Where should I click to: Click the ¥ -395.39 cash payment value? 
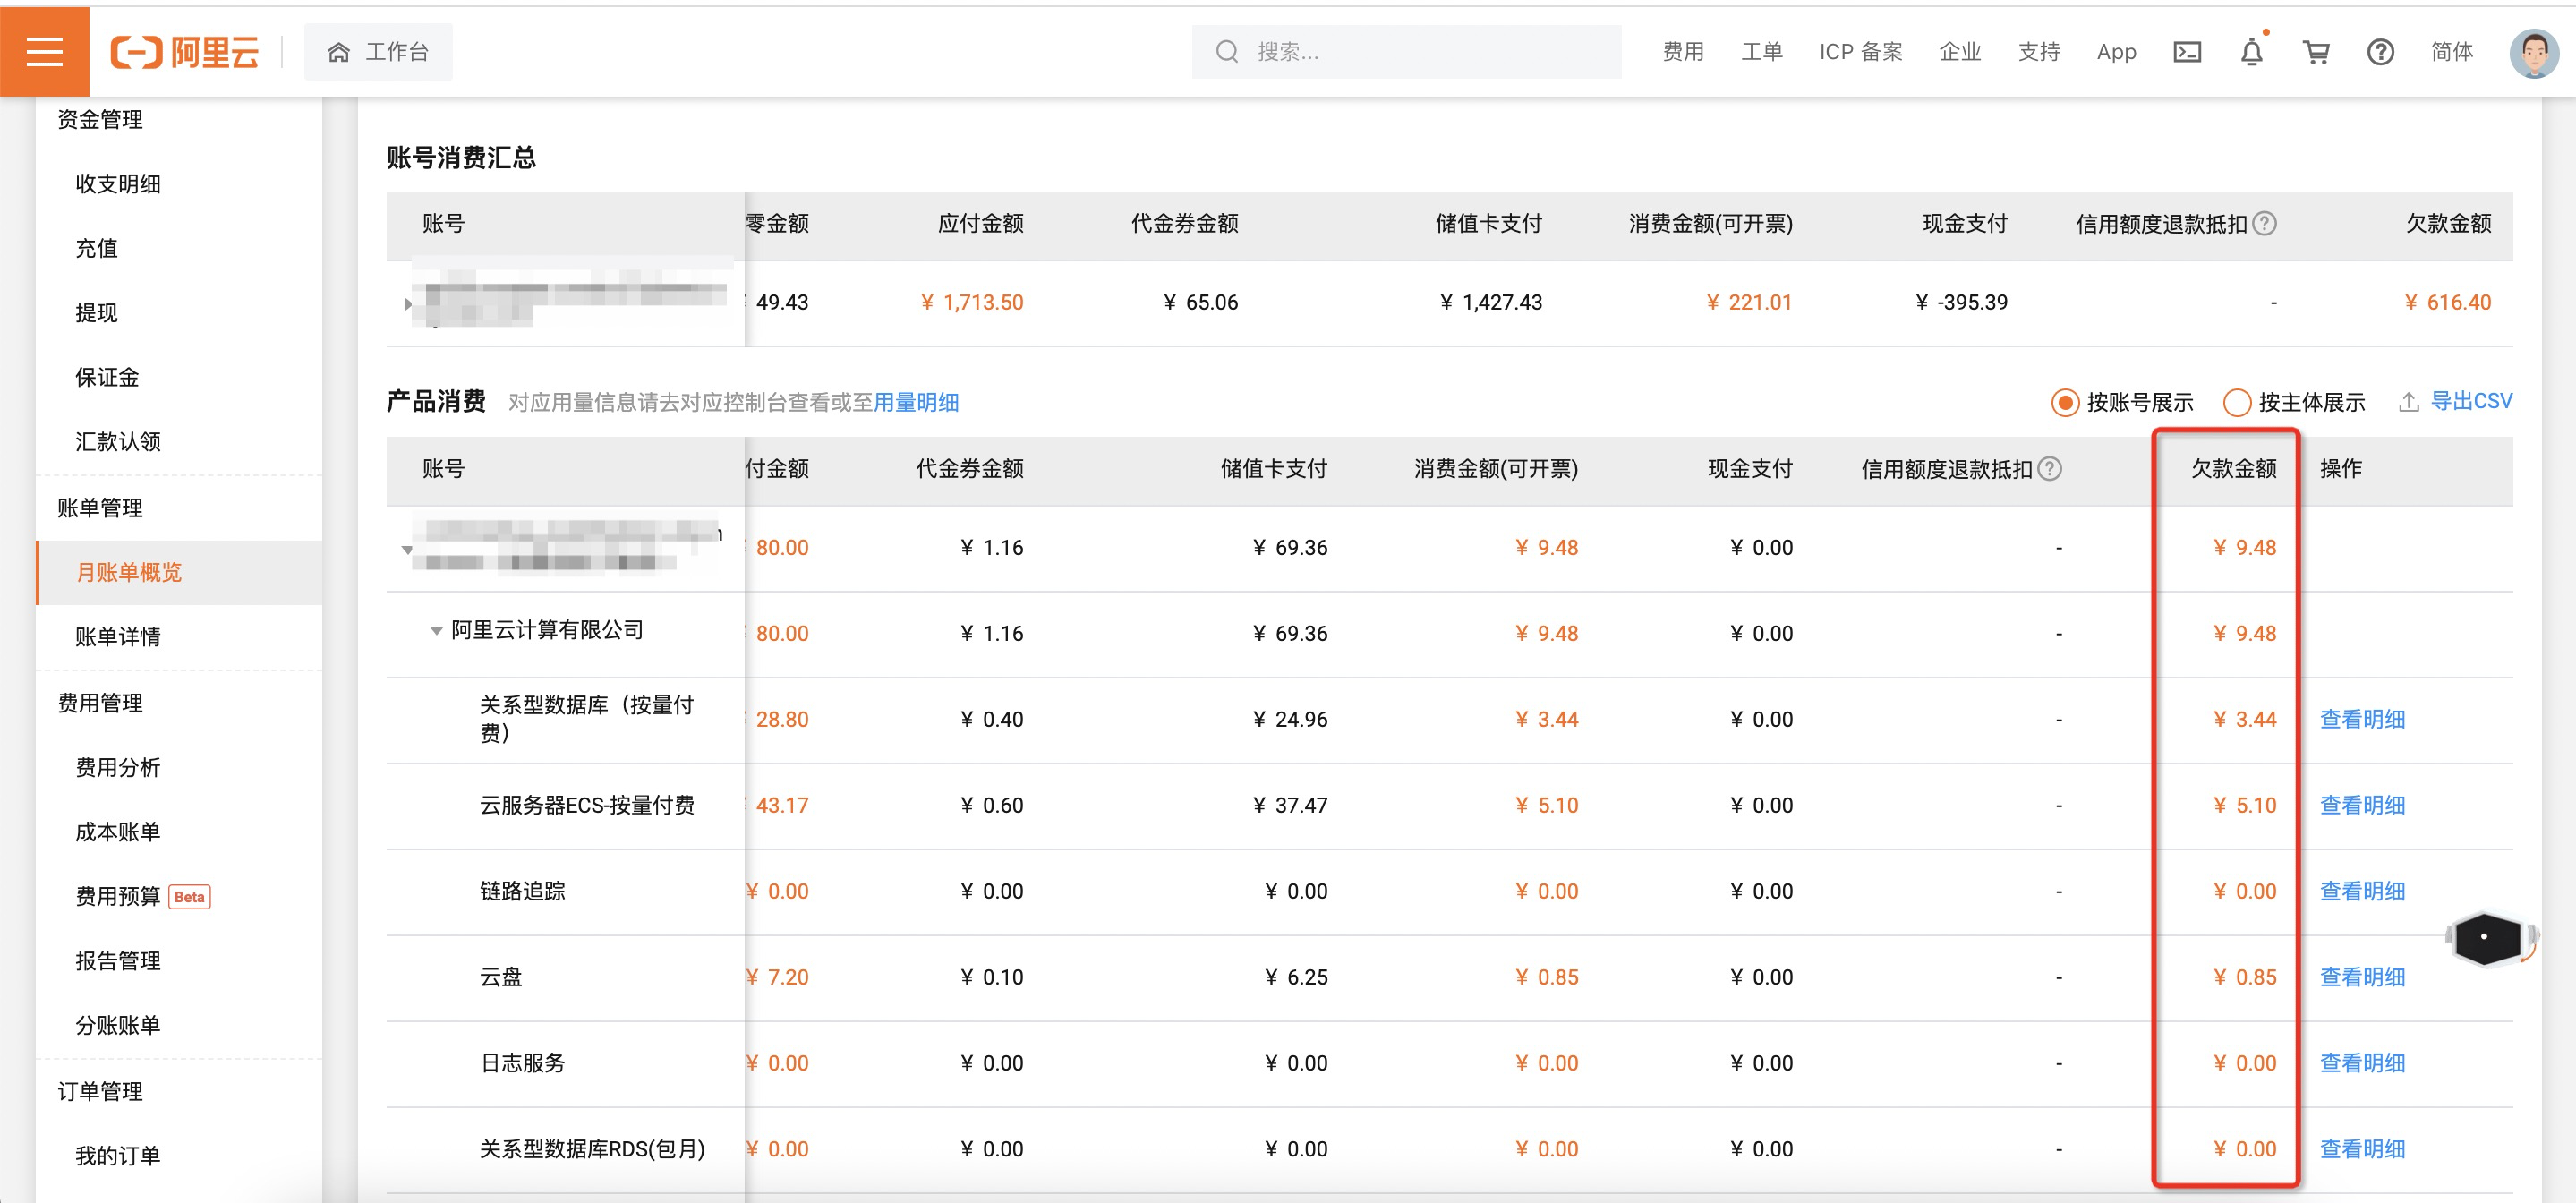click(x=1961, y=302)
